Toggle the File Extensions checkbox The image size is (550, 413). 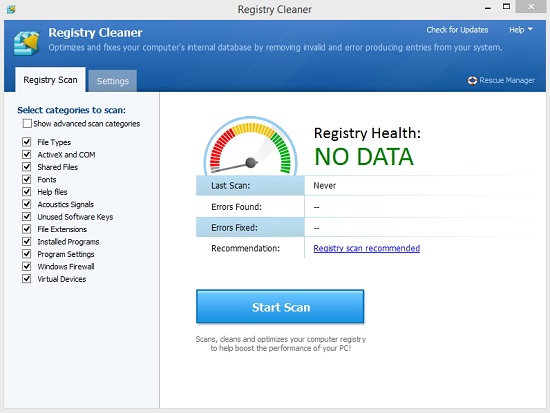(x=27, y=229)
